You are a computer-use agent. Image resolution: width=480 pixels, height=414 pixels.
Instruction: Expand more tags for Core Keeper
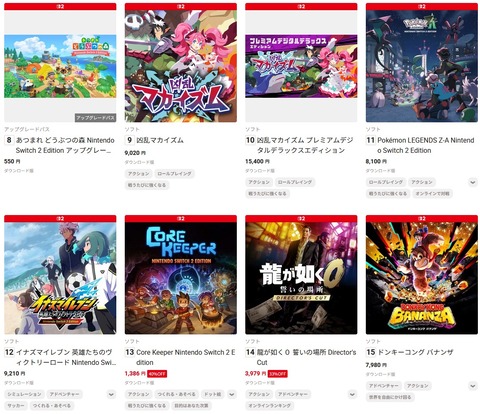pyautogui.click(x=232, y=394)
